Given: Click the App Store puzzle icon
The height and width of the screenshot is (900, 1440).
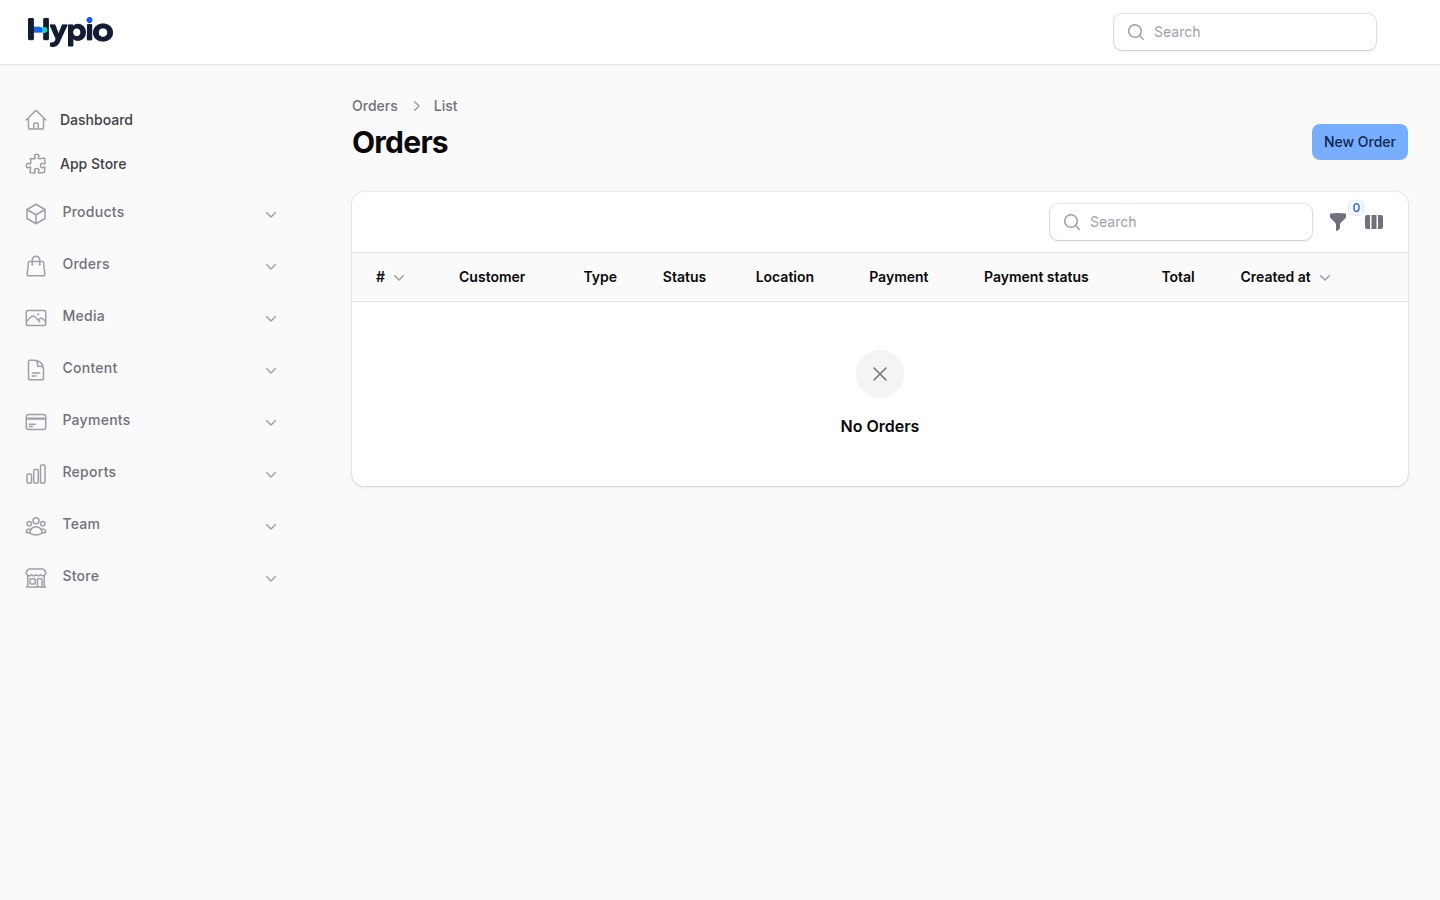Looking at the screenshot, I should coord(36,164).
